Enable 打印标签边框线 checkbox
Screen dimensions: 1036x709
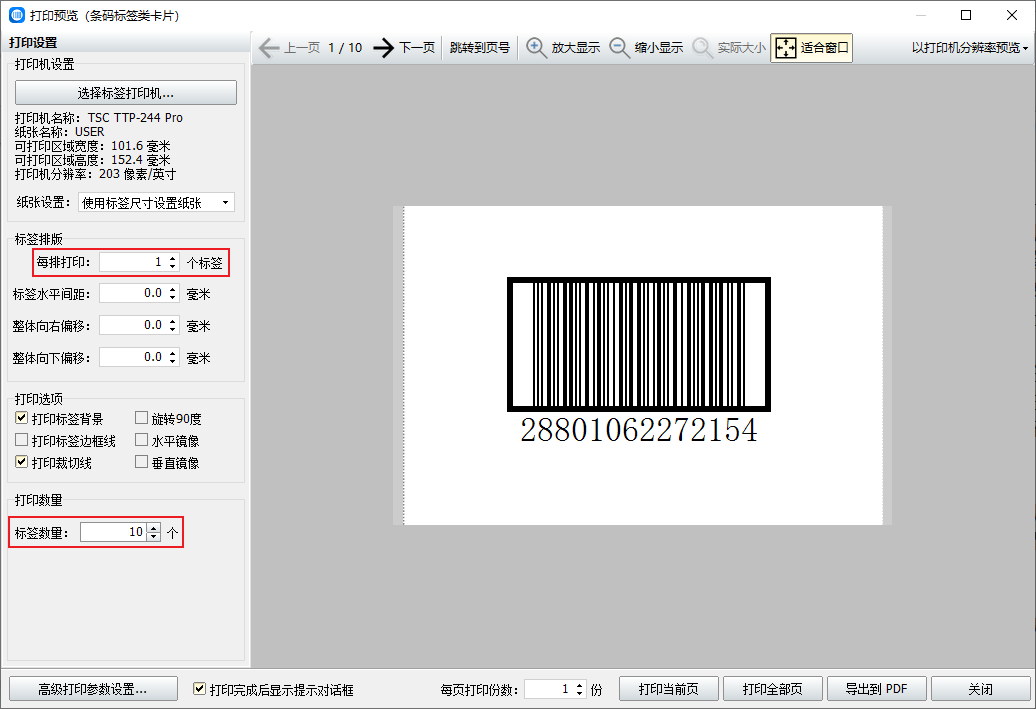[x=22, y=440]
